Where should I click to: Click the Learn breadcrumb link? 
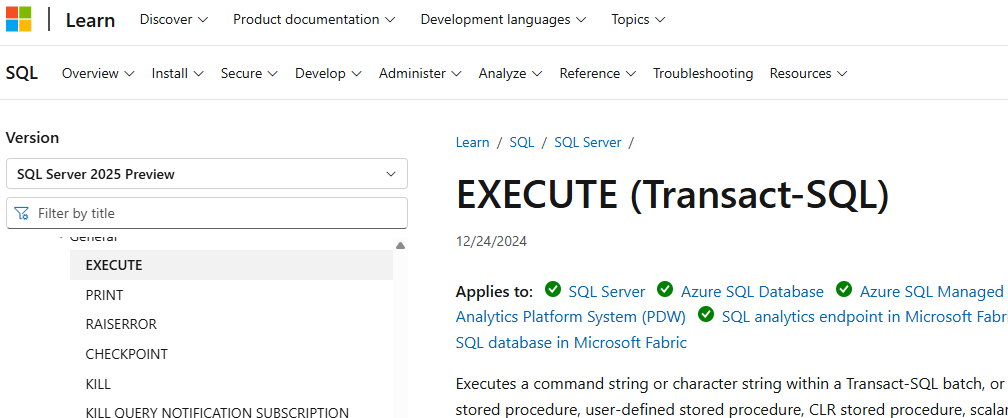click(x=472, y=142)
